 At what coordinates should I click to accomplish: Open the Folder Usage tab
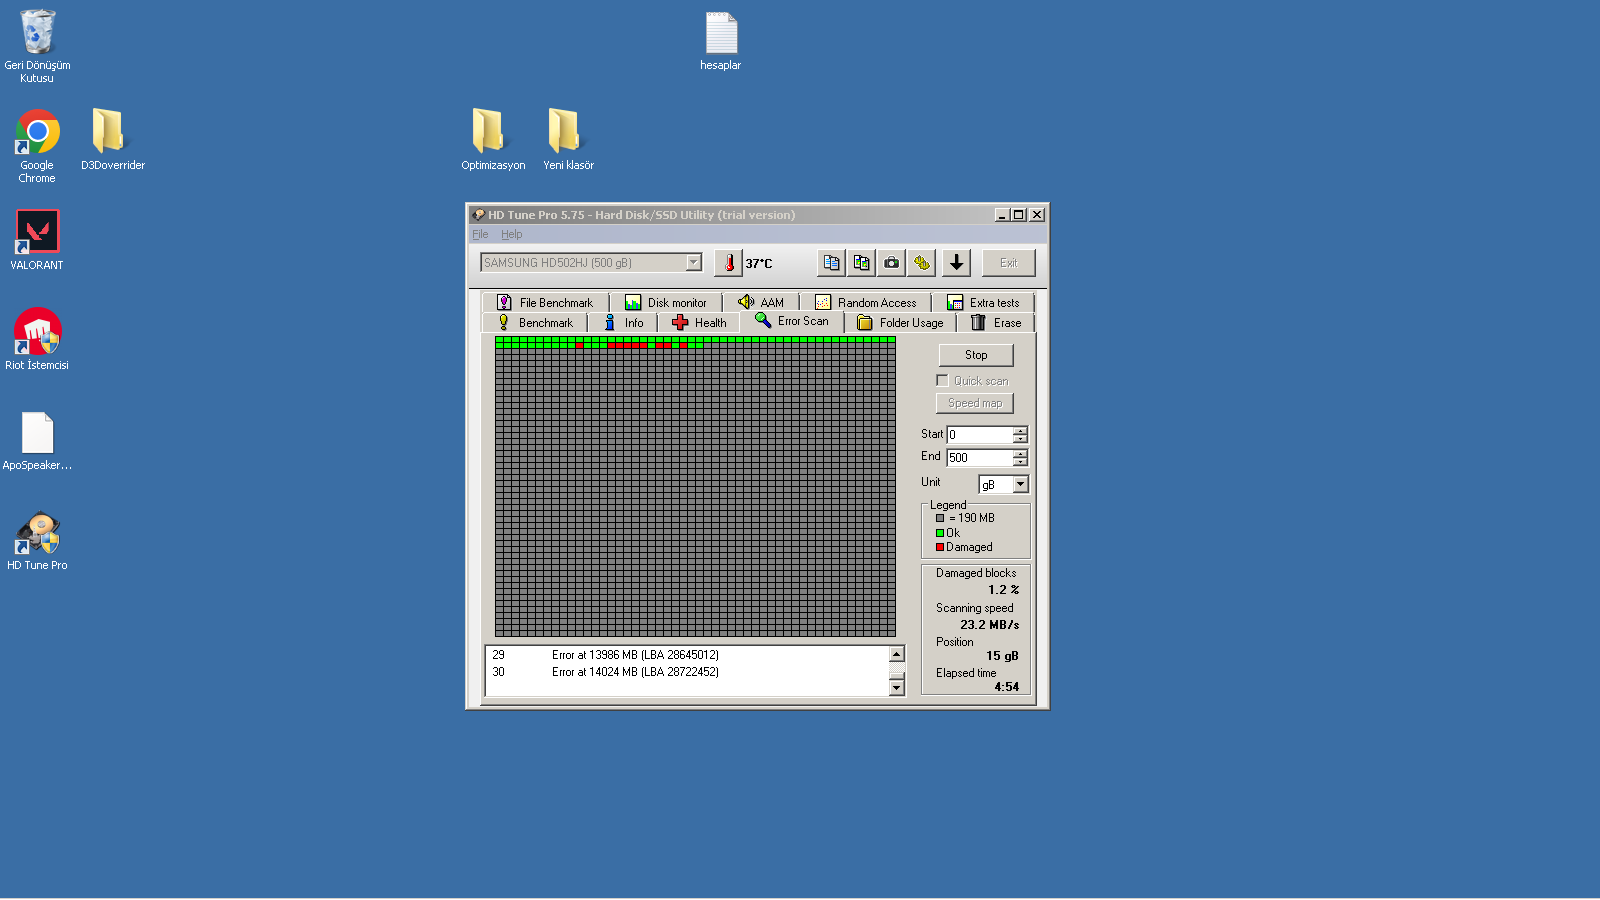(x=901, y=323)
